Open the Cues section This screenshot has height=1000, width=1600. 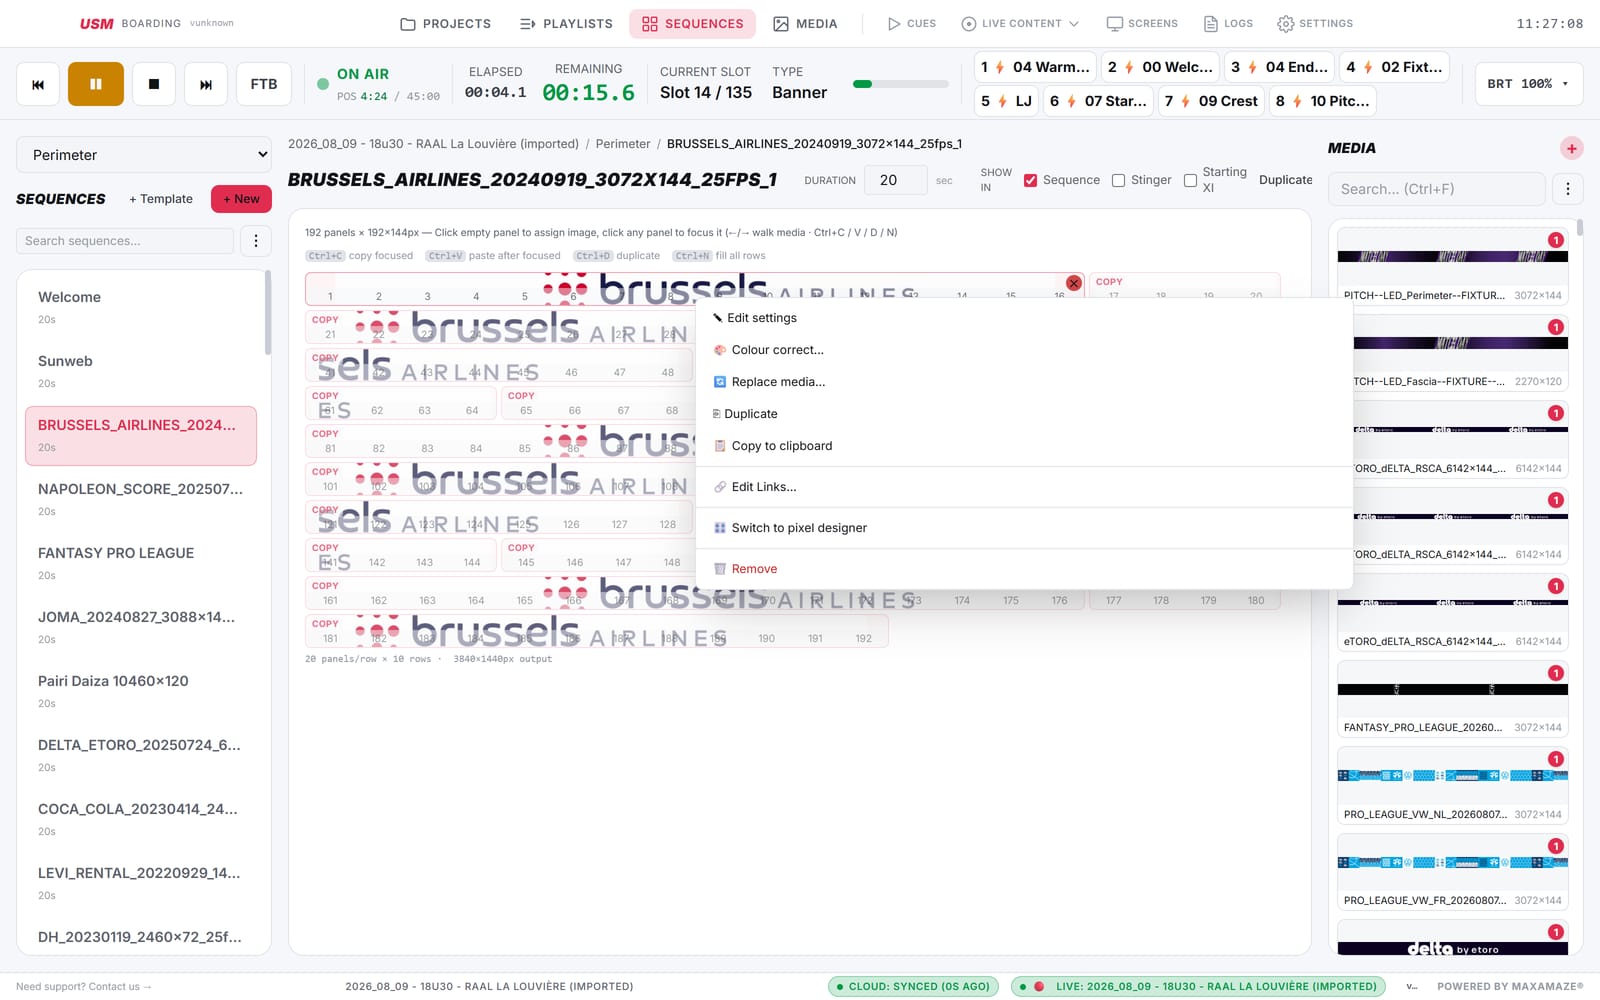click(911, 23)
